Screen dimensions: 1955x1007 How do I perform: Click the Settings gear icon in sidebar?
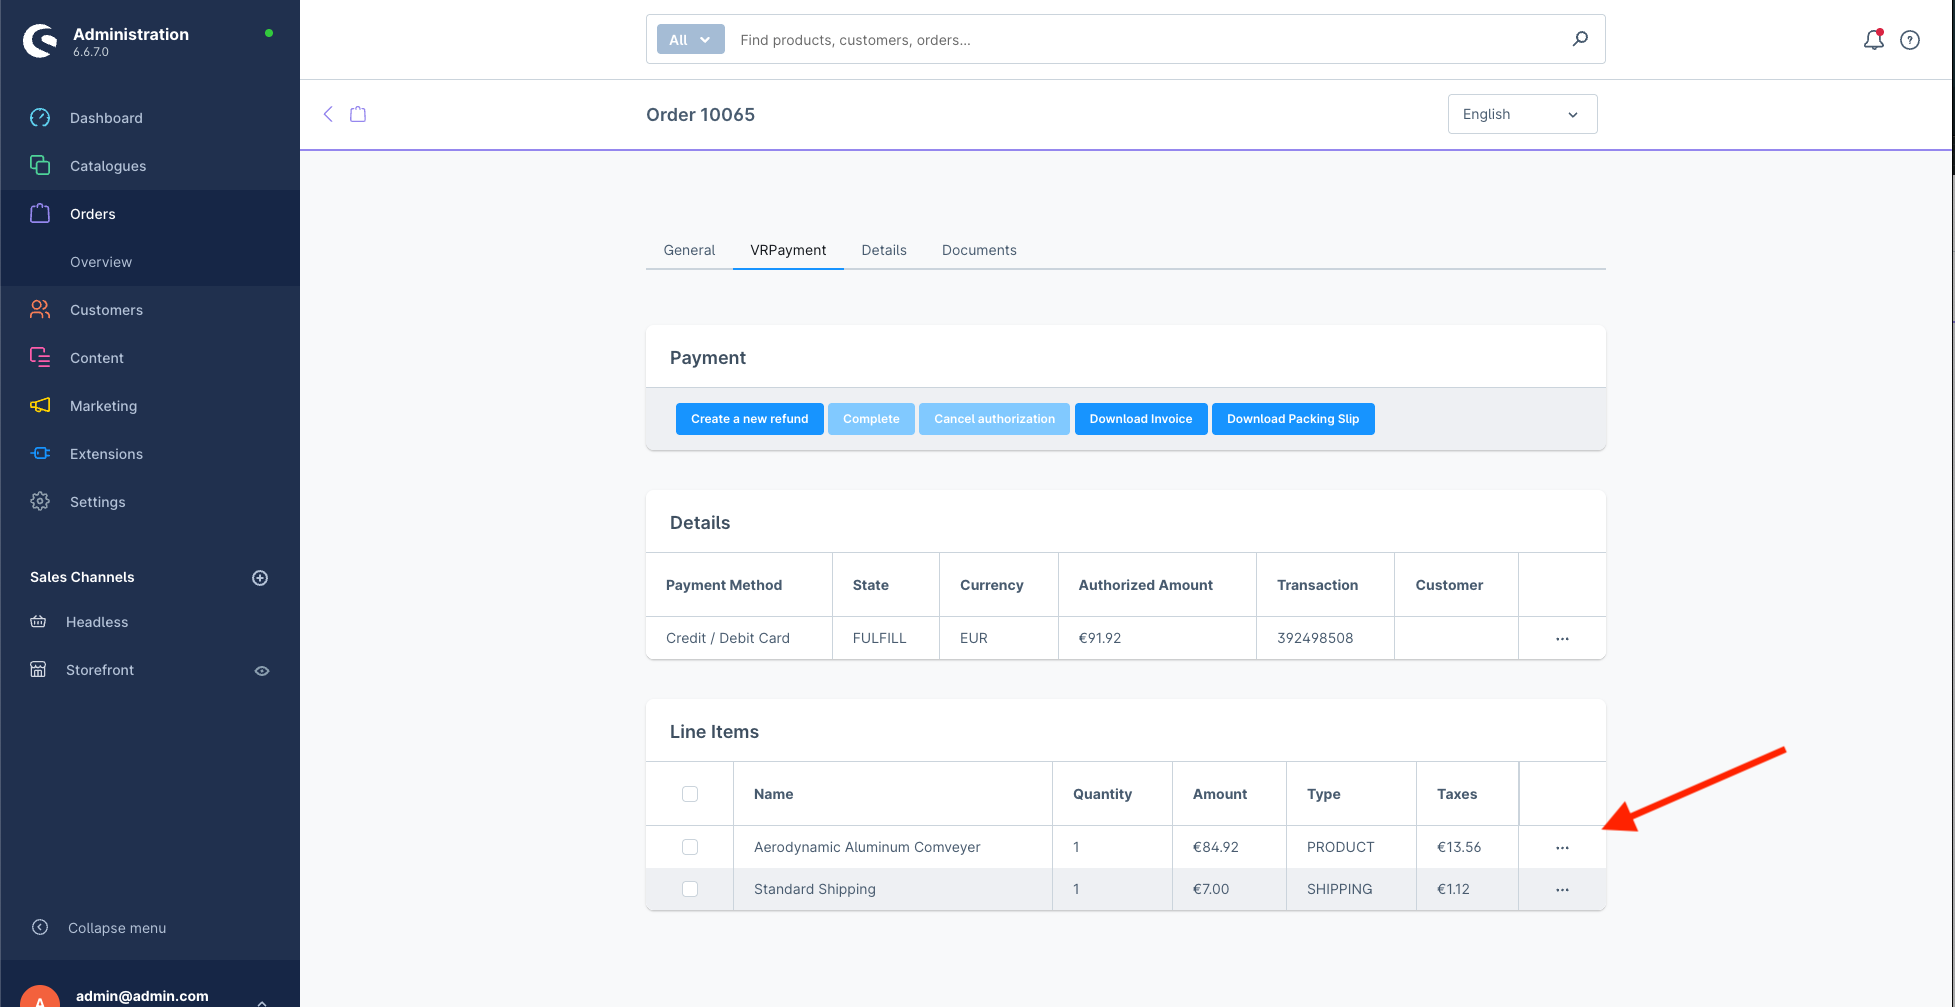40,502
